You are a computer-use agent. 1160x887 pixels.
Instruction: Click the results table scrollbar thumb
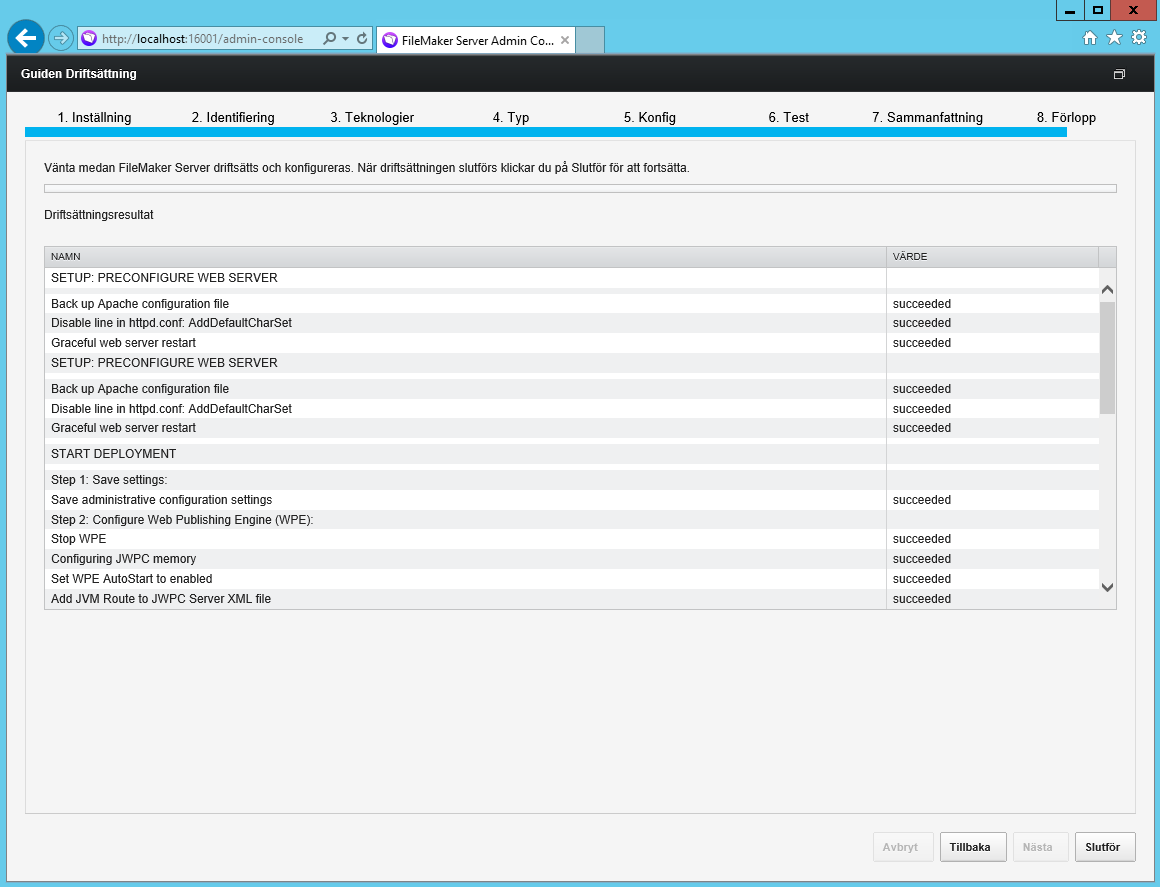click(x=1107, y=357)
